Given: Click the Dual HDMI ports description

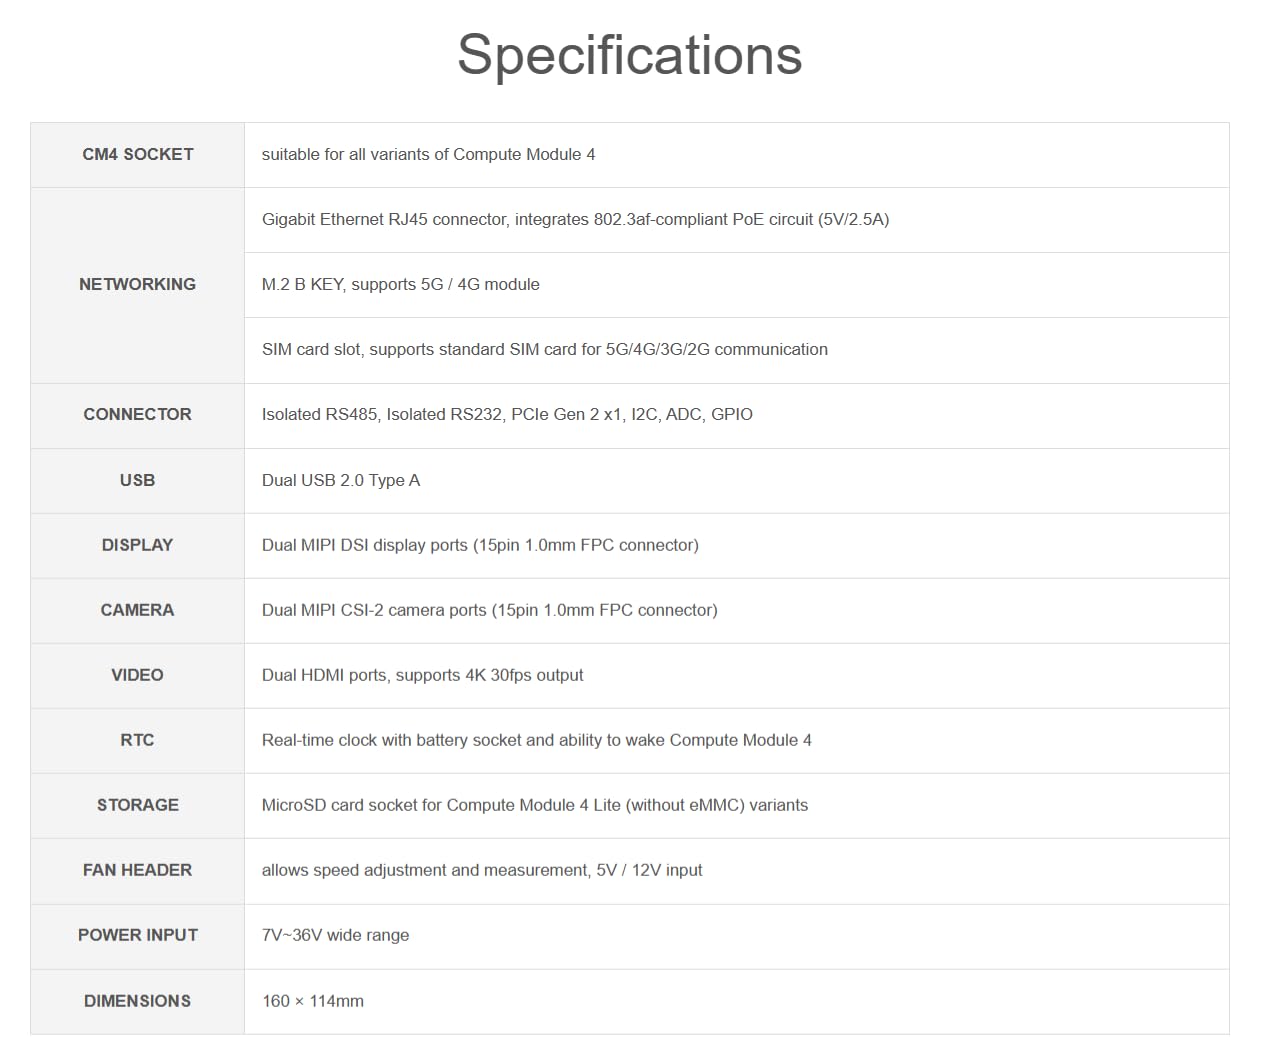Looking at the screenshot, I should [x=422, y=675].
